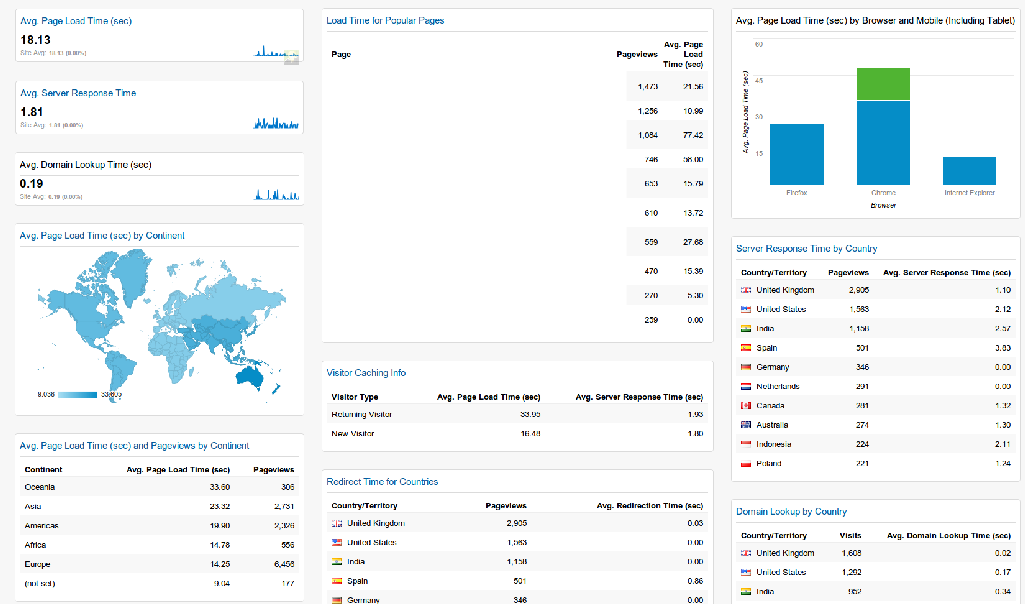
Task: Click the Germany flag in Redirect Time for Countries
Action: tap(335, 600)
